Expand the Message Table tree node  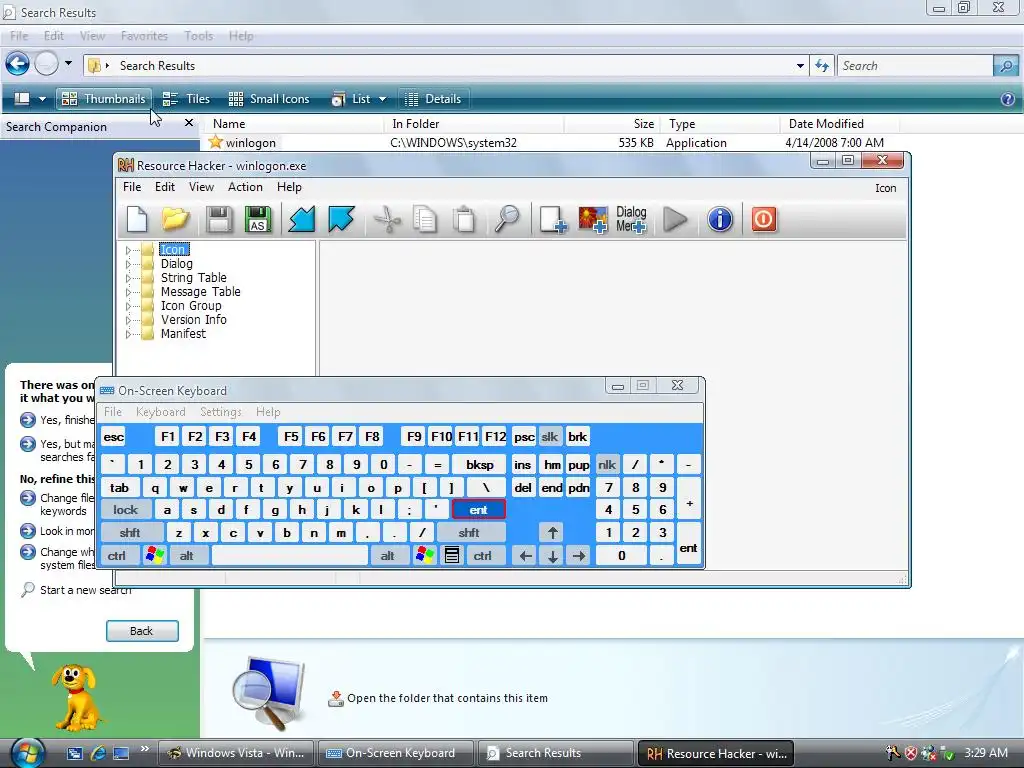tap(128, 292)
